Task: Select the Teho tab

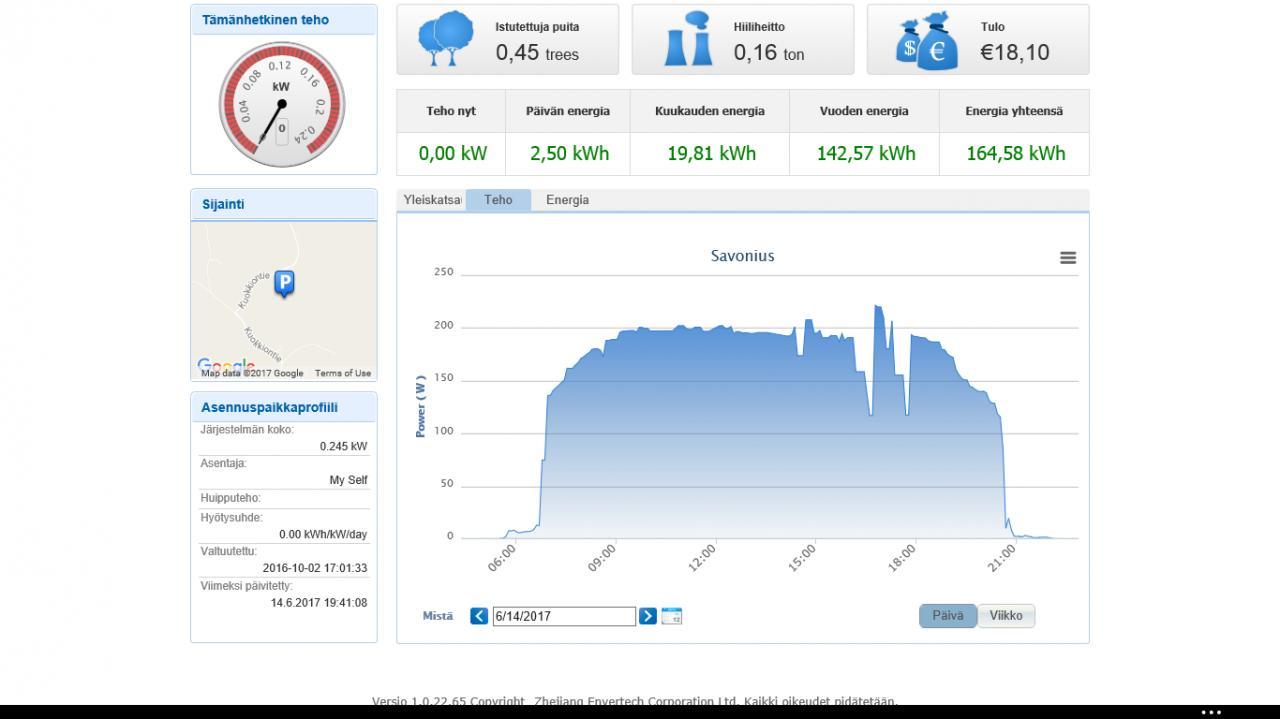Action: 498,200
